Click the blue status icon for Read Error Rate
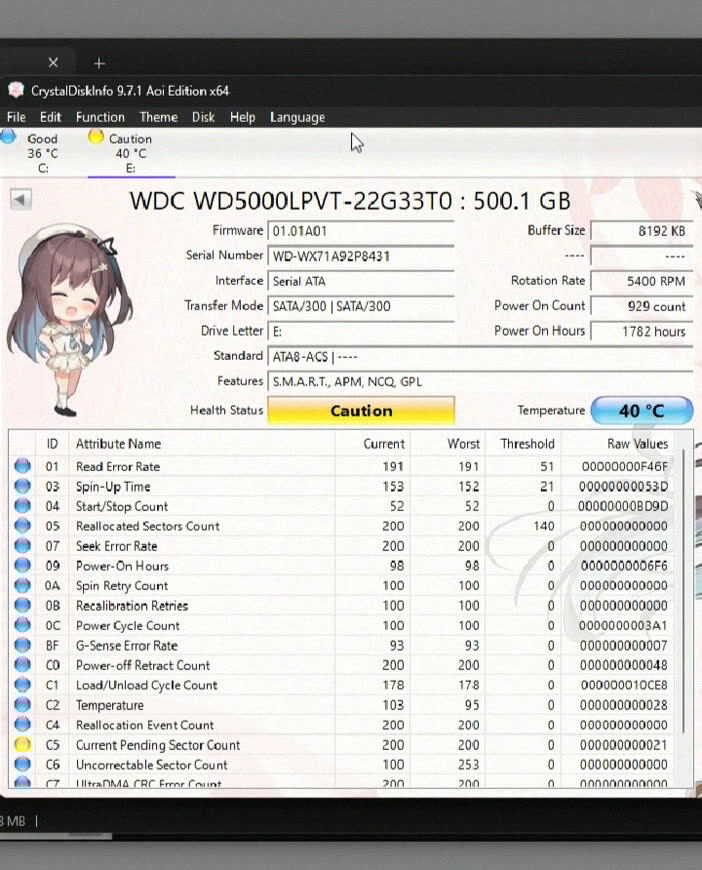Image resolution: width=702 pixels, height=870 pixels. (x=22, y=466)
